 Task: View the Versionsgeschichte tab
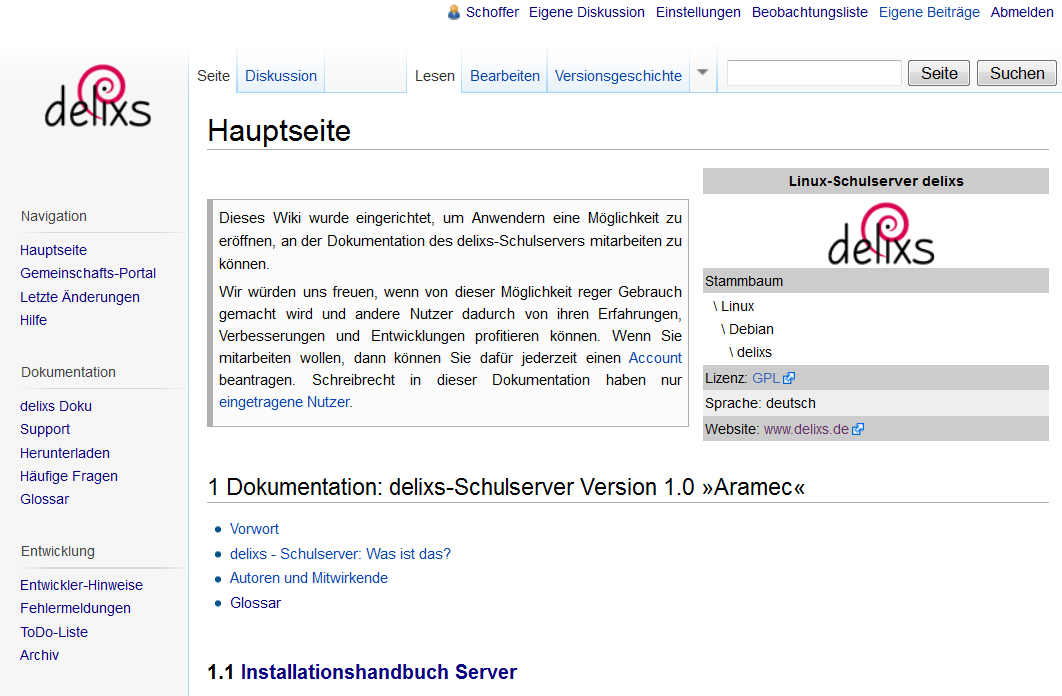620,75
